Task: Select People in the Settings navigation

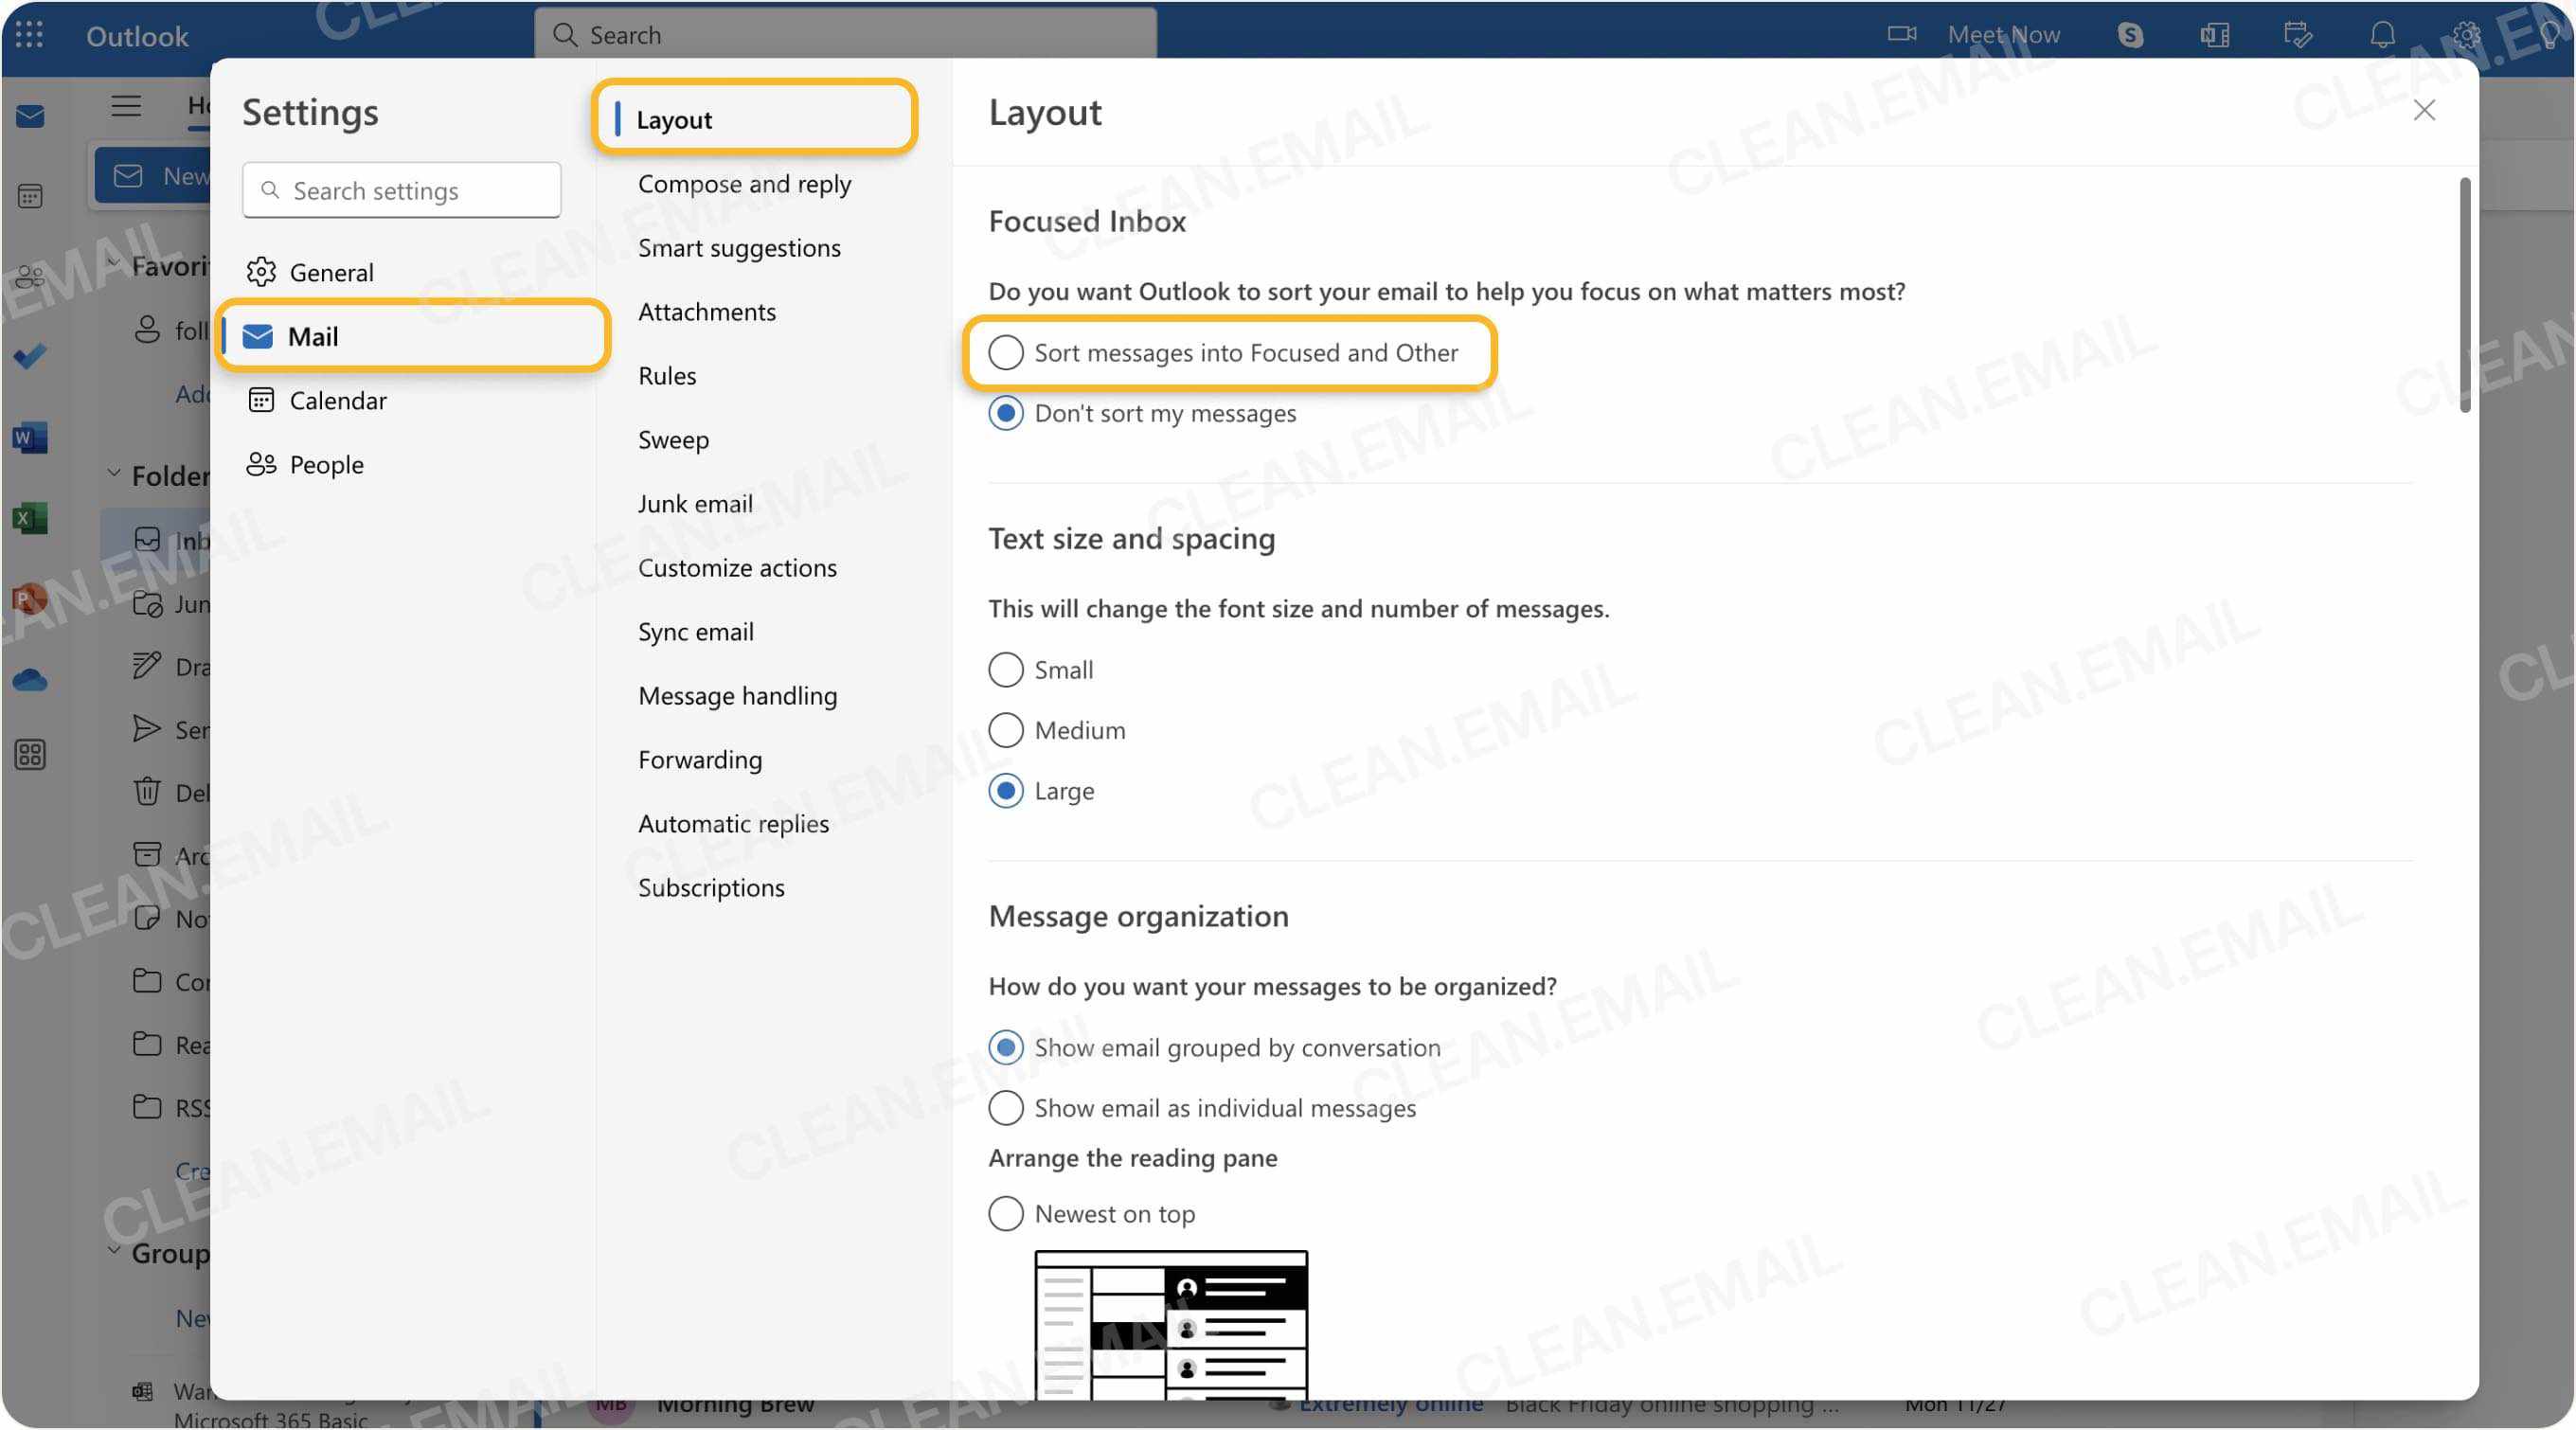Action: point(326,464)
